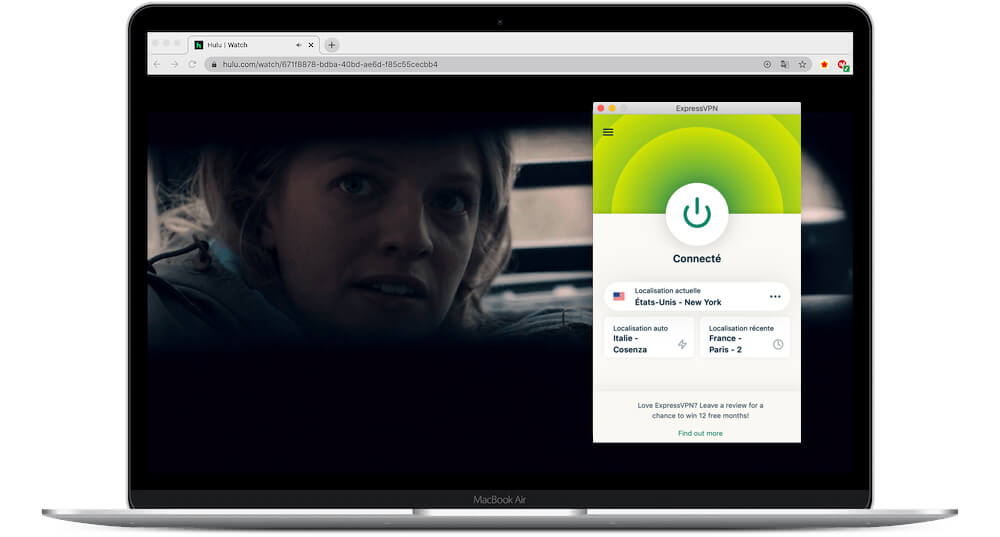Click the lightning bolt smart location icon
1000x537 pixels.
pos(682,344)
